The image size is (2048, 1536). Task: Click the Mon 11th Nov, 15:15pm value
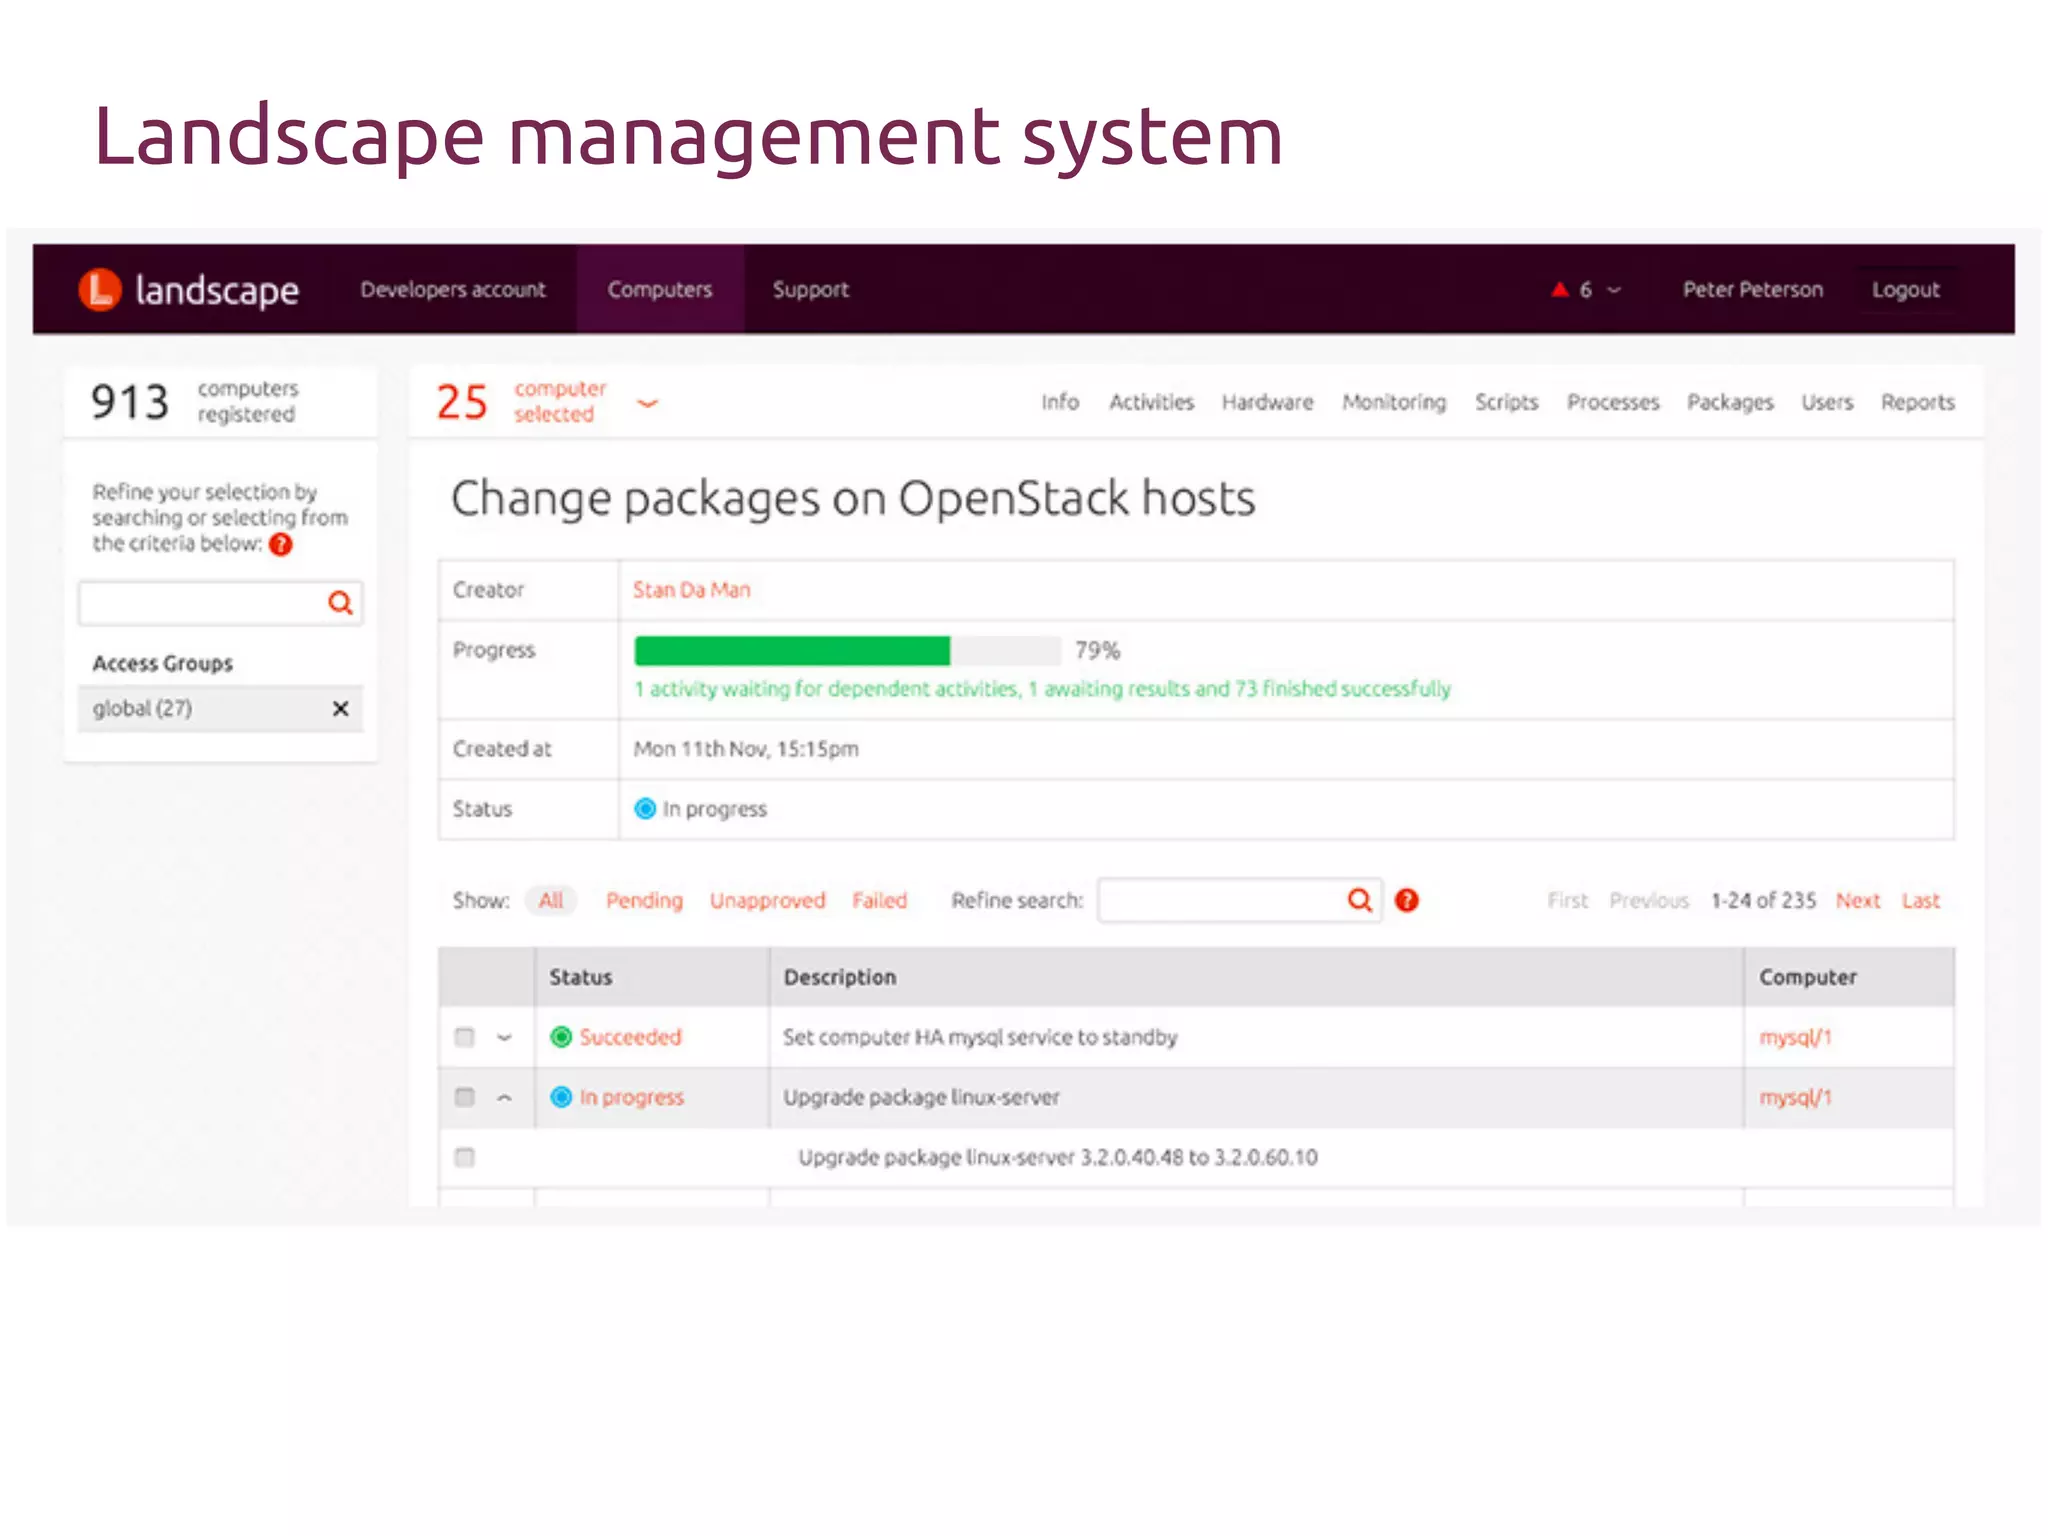click(746, 749)
